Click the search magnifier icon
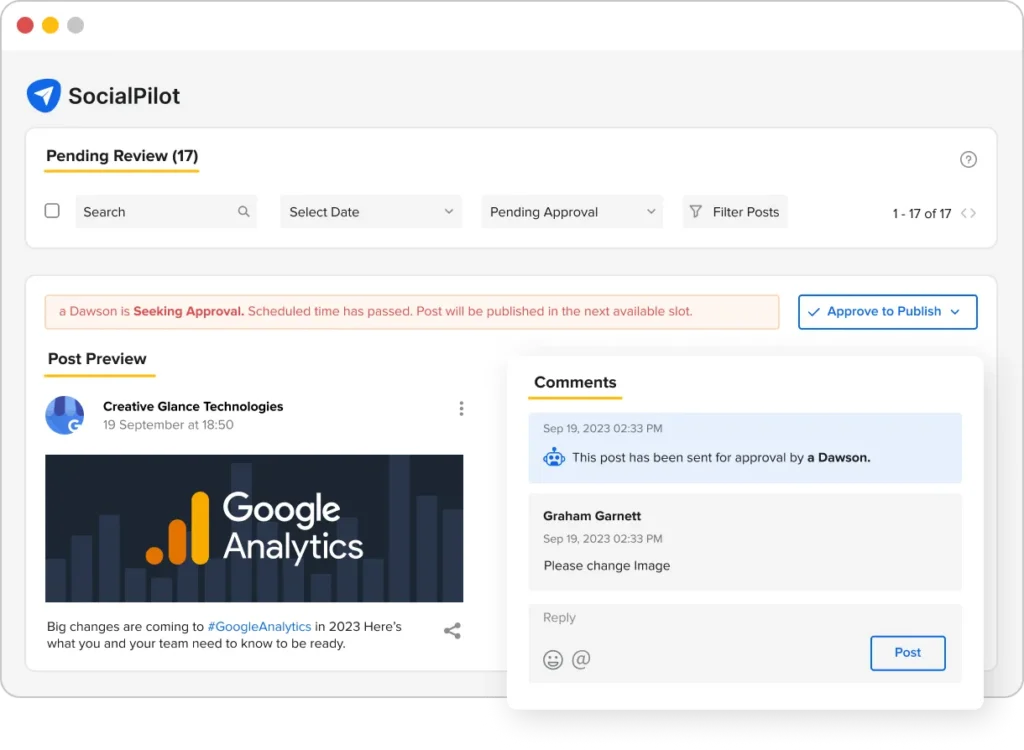 pos(243,211)
